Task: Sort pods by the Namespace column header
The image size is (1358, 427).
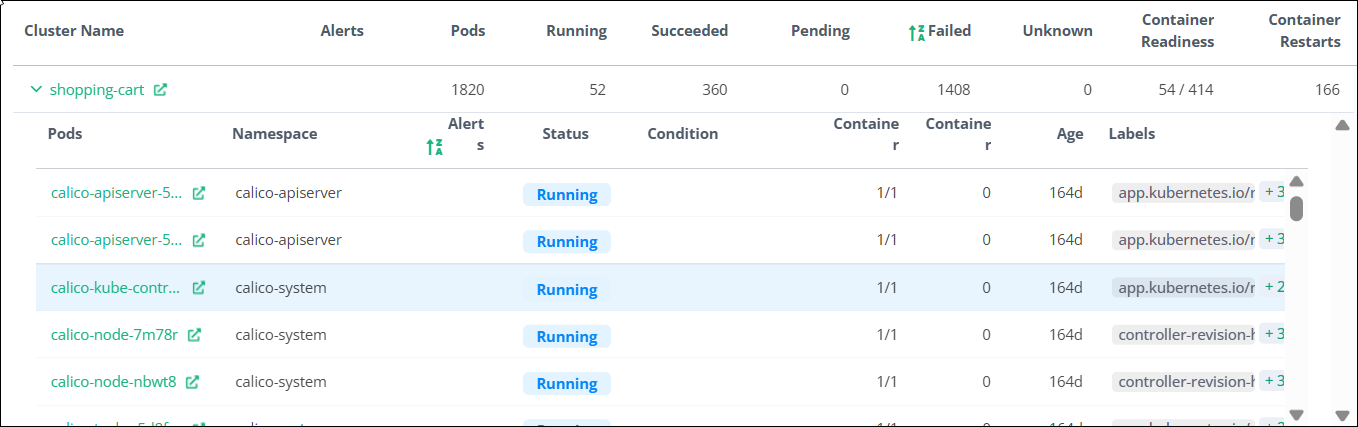Action: [x=274, y=134]
